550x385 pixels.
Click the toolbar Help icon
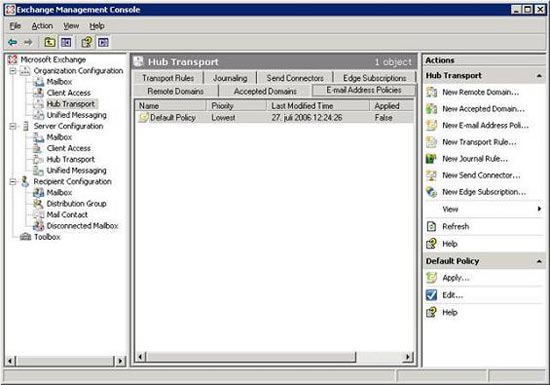pyautogui.click(x=86, y=42)
